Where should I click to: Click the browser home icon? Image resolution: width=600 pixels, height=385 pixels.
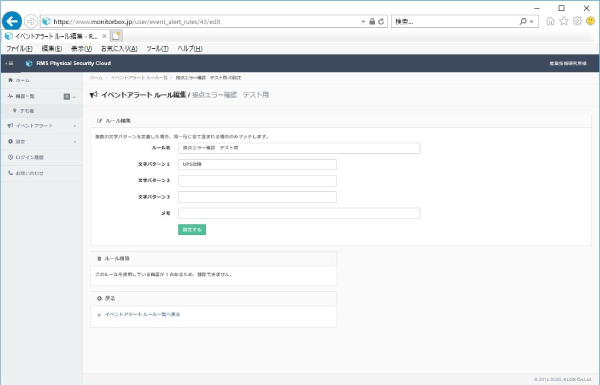[x=550, y=21]
